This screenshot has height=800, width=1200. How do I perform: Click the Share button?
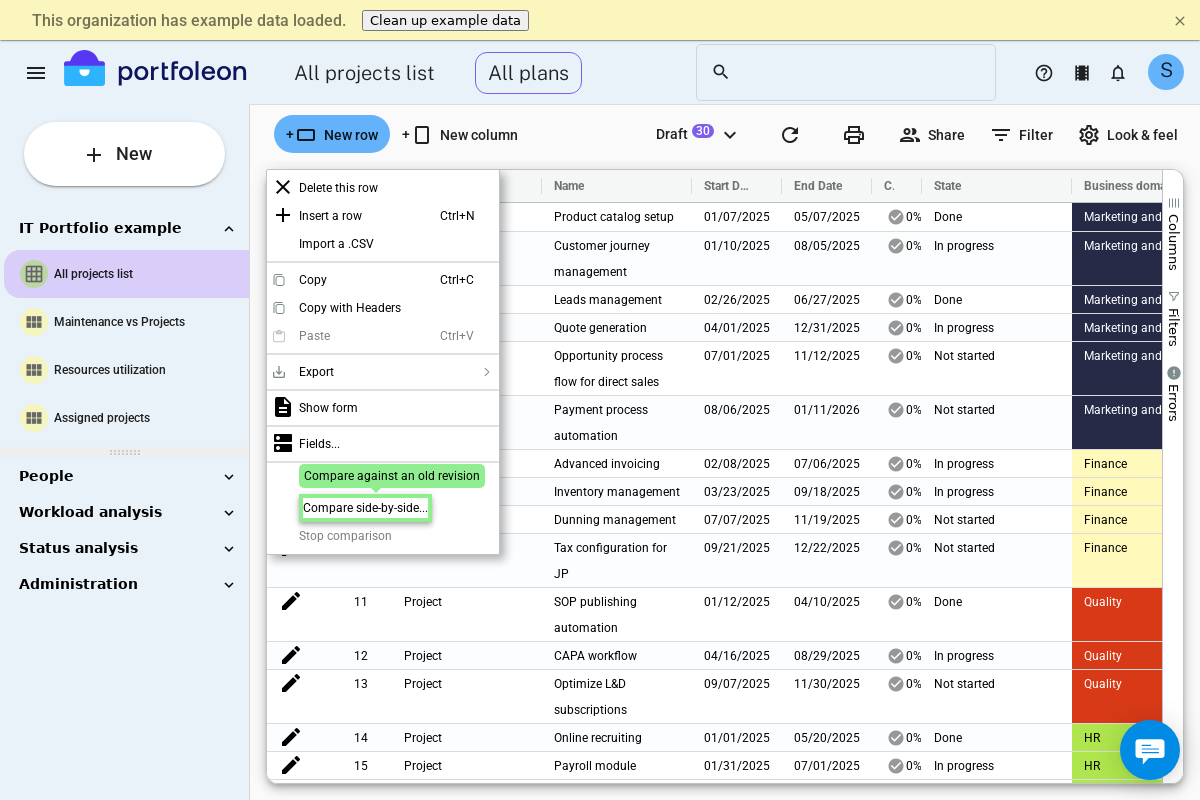[x=932, y=135]
